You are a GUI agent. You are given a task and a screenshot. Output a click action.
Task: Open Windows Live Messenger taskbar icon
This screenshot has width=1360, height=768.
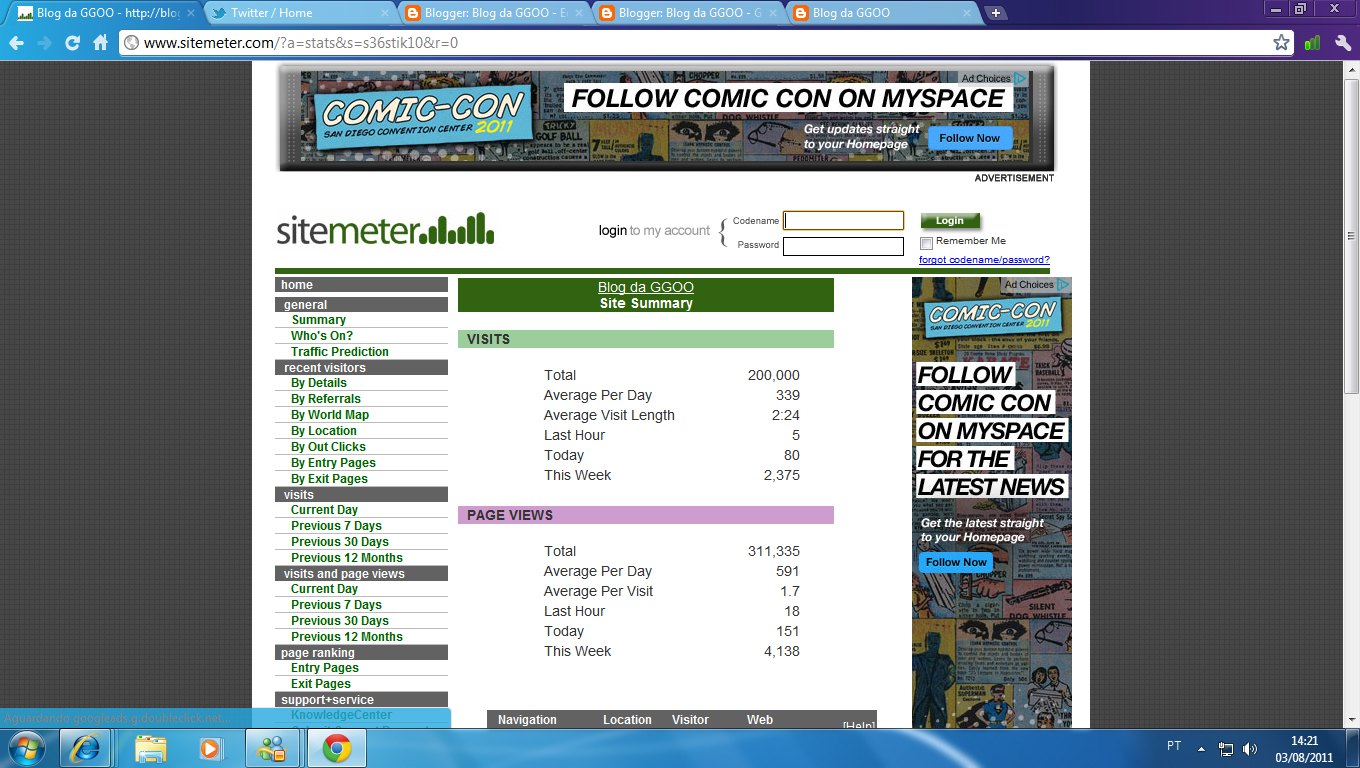[270, 748]
